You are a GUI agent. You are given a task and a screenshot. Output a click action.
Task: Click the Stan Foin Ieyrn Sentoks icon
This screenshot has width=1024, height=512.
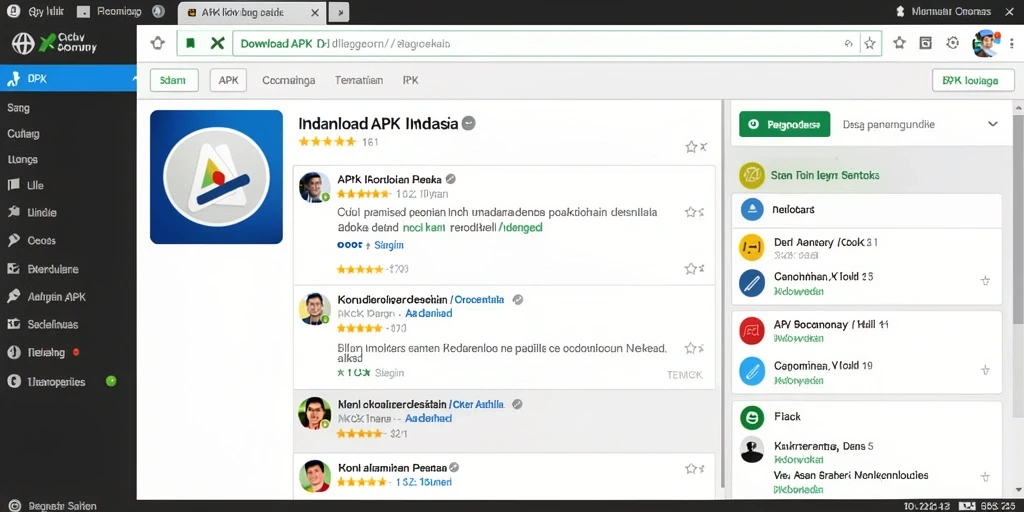(751, 175)
